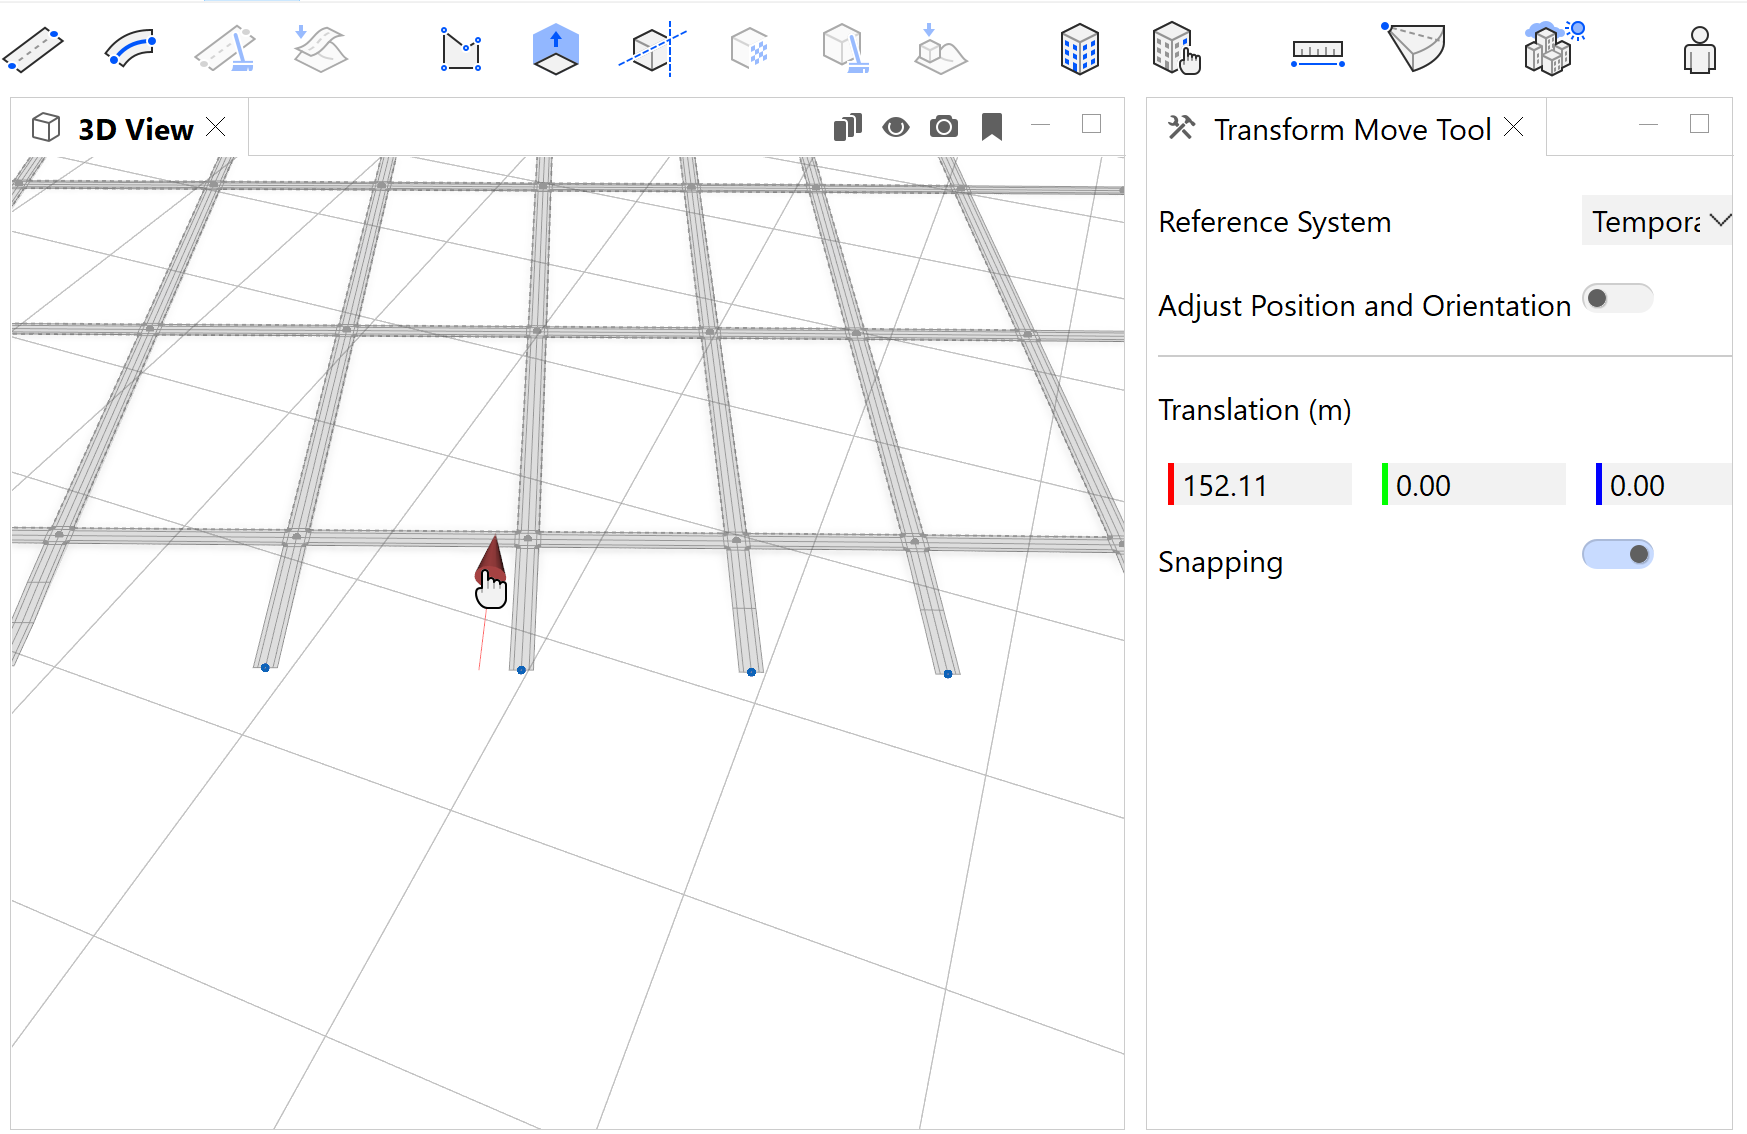The width and height of the screenshot is (1747, 1134).
Task: Take a screenshot with the camera icon
Action: point(943,127)
